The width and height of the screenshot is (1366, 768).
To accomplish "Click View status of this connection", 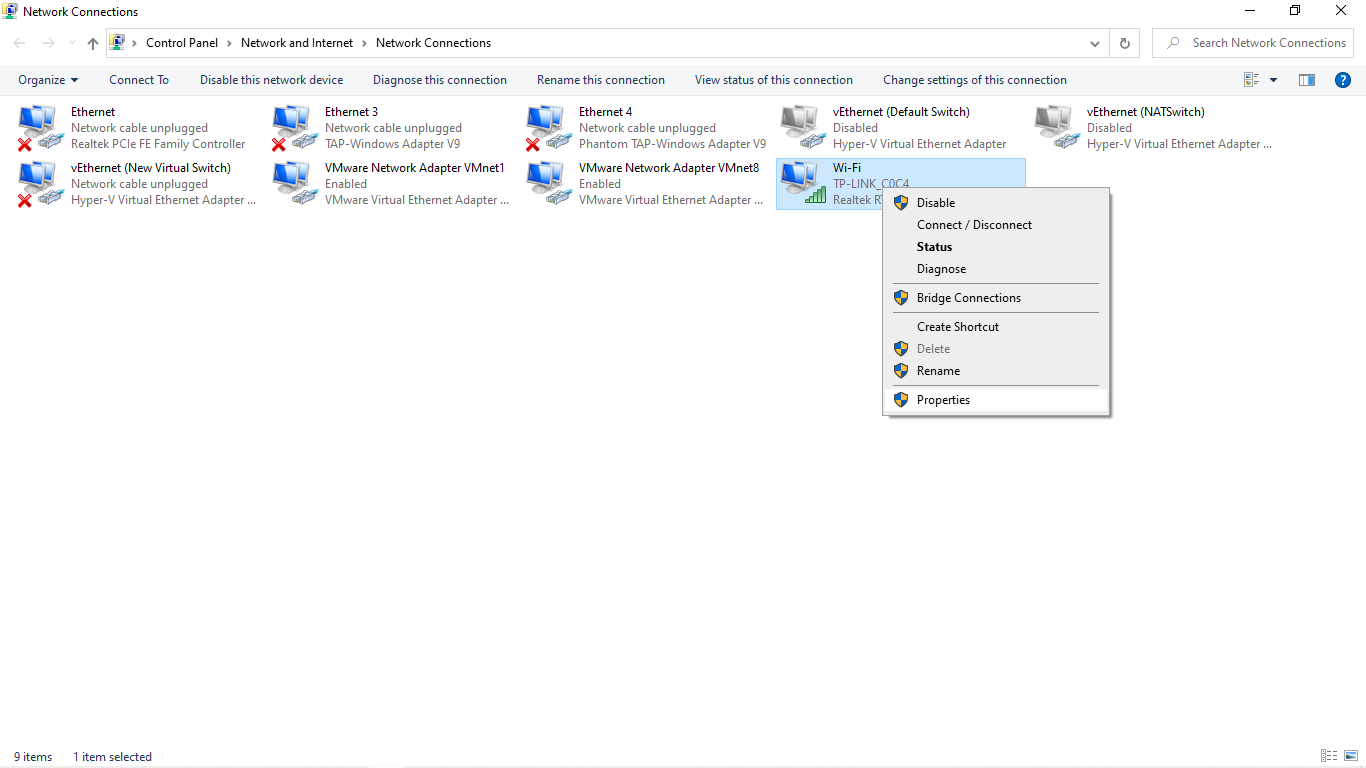I will coord(774,80).
